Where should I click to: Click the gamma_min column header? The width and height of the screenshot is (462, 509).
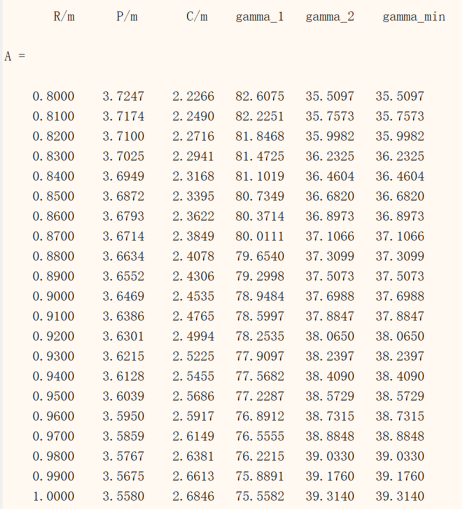[414, 17]
